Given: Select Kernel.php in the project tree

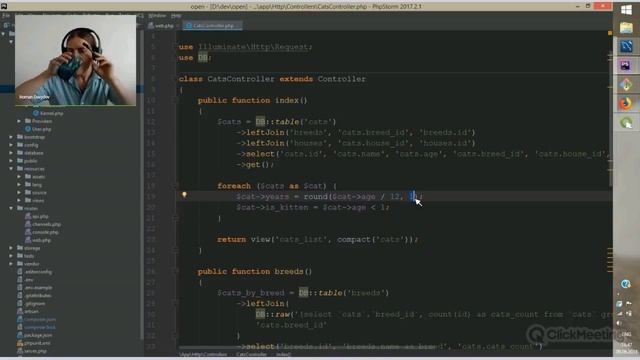Looking at the screenshot, I should pos(51,113).
